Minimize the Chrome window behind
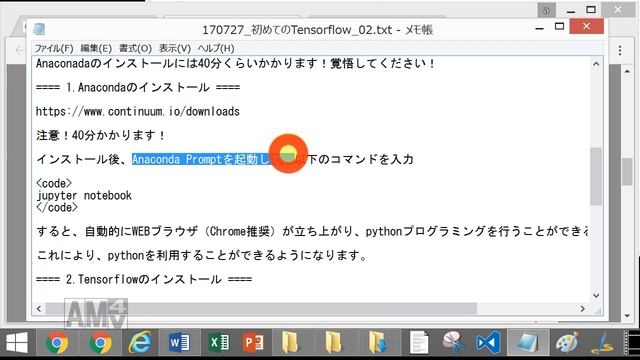The width and height of the screenshot is (640, 360). point(571,11)
